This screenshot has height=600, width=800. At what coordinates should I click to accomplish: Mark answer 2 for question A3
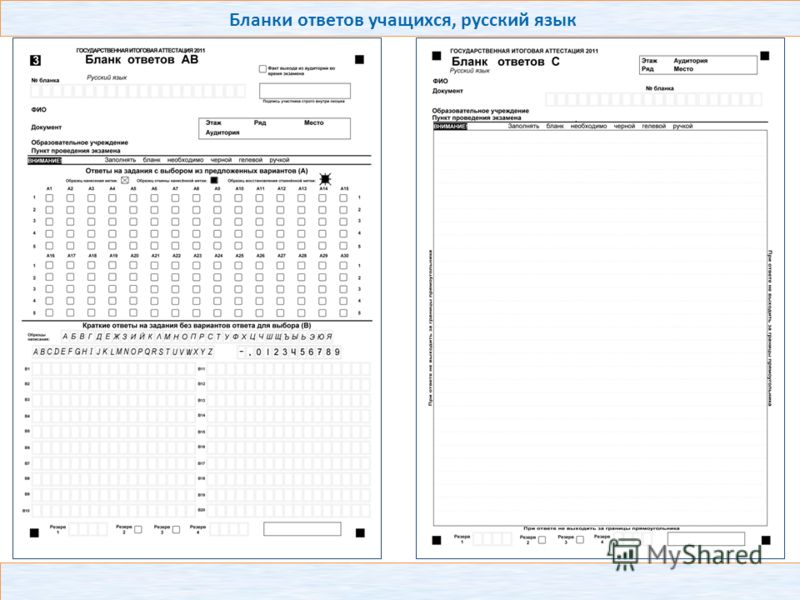(91, 210)
